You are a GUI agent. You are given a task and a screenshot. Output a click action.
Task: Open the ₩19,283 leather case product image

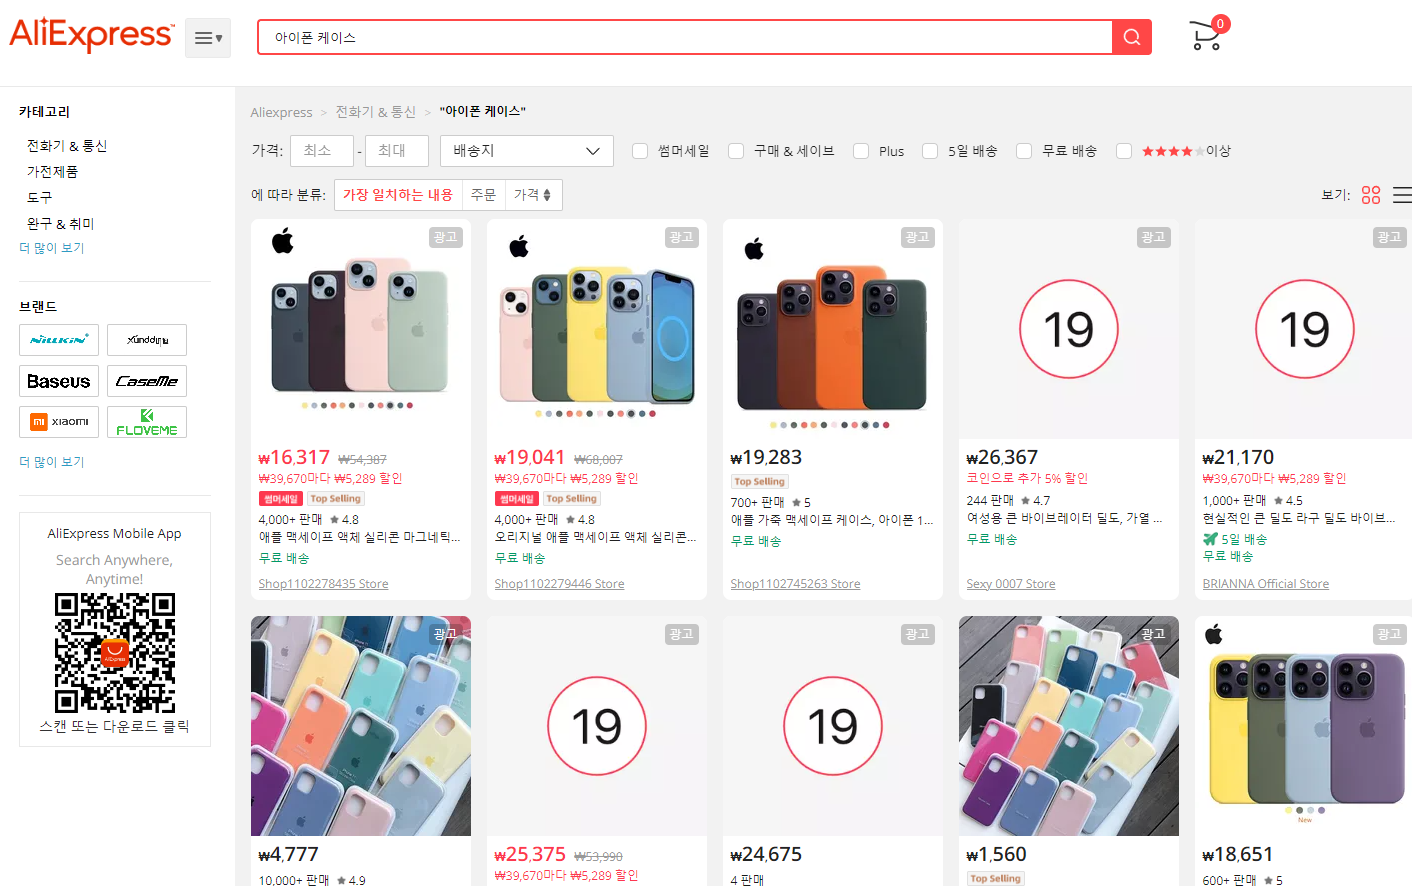(x=833, y=329)
